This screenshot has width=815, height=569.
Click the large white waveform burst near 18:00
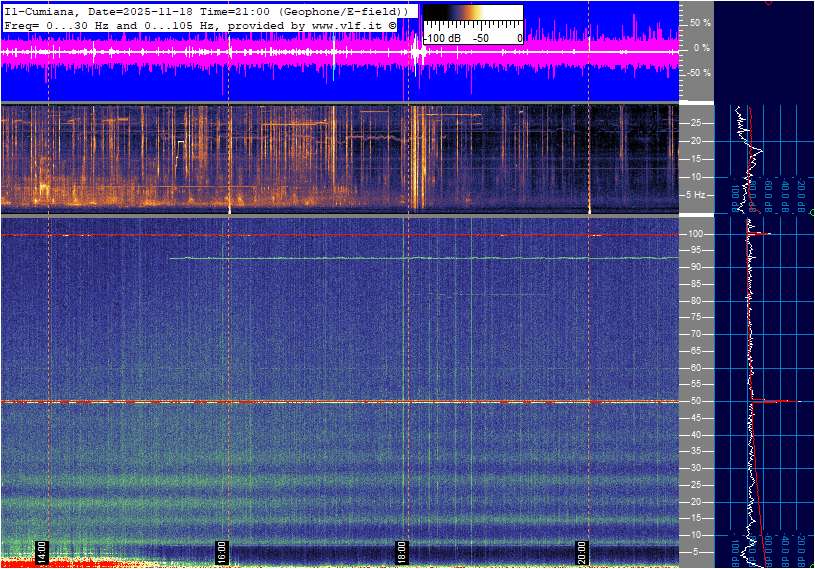pyautogui.click(x=418, y=52)
